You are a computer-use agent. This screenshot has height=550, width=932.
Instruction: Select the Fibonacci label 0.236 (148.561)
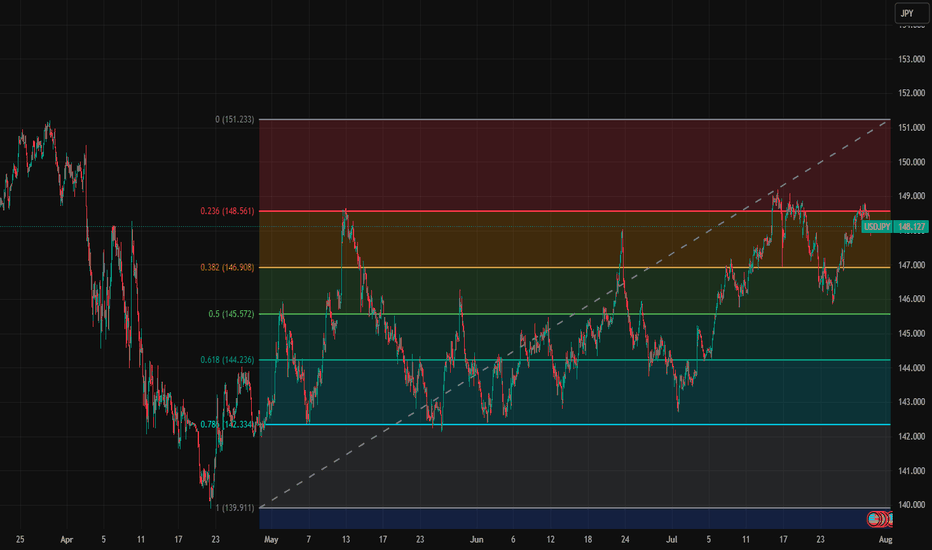click(x=227, y=211)
